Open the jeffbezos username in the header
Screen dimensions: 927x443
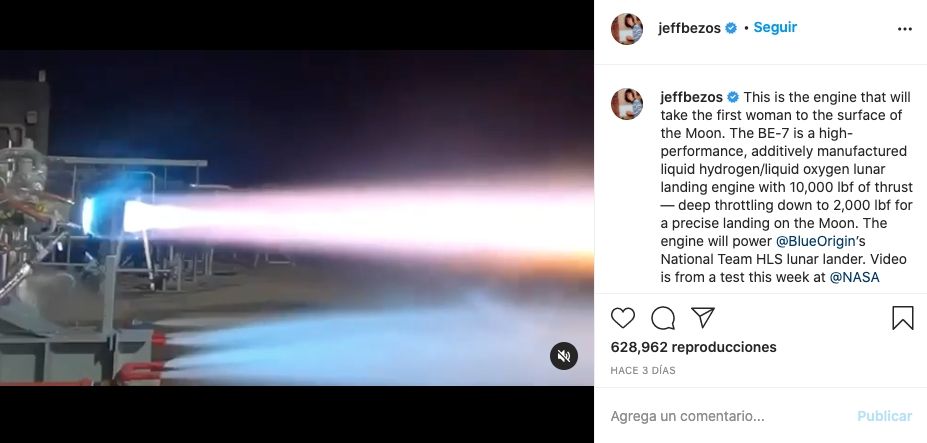click(689, 28)
